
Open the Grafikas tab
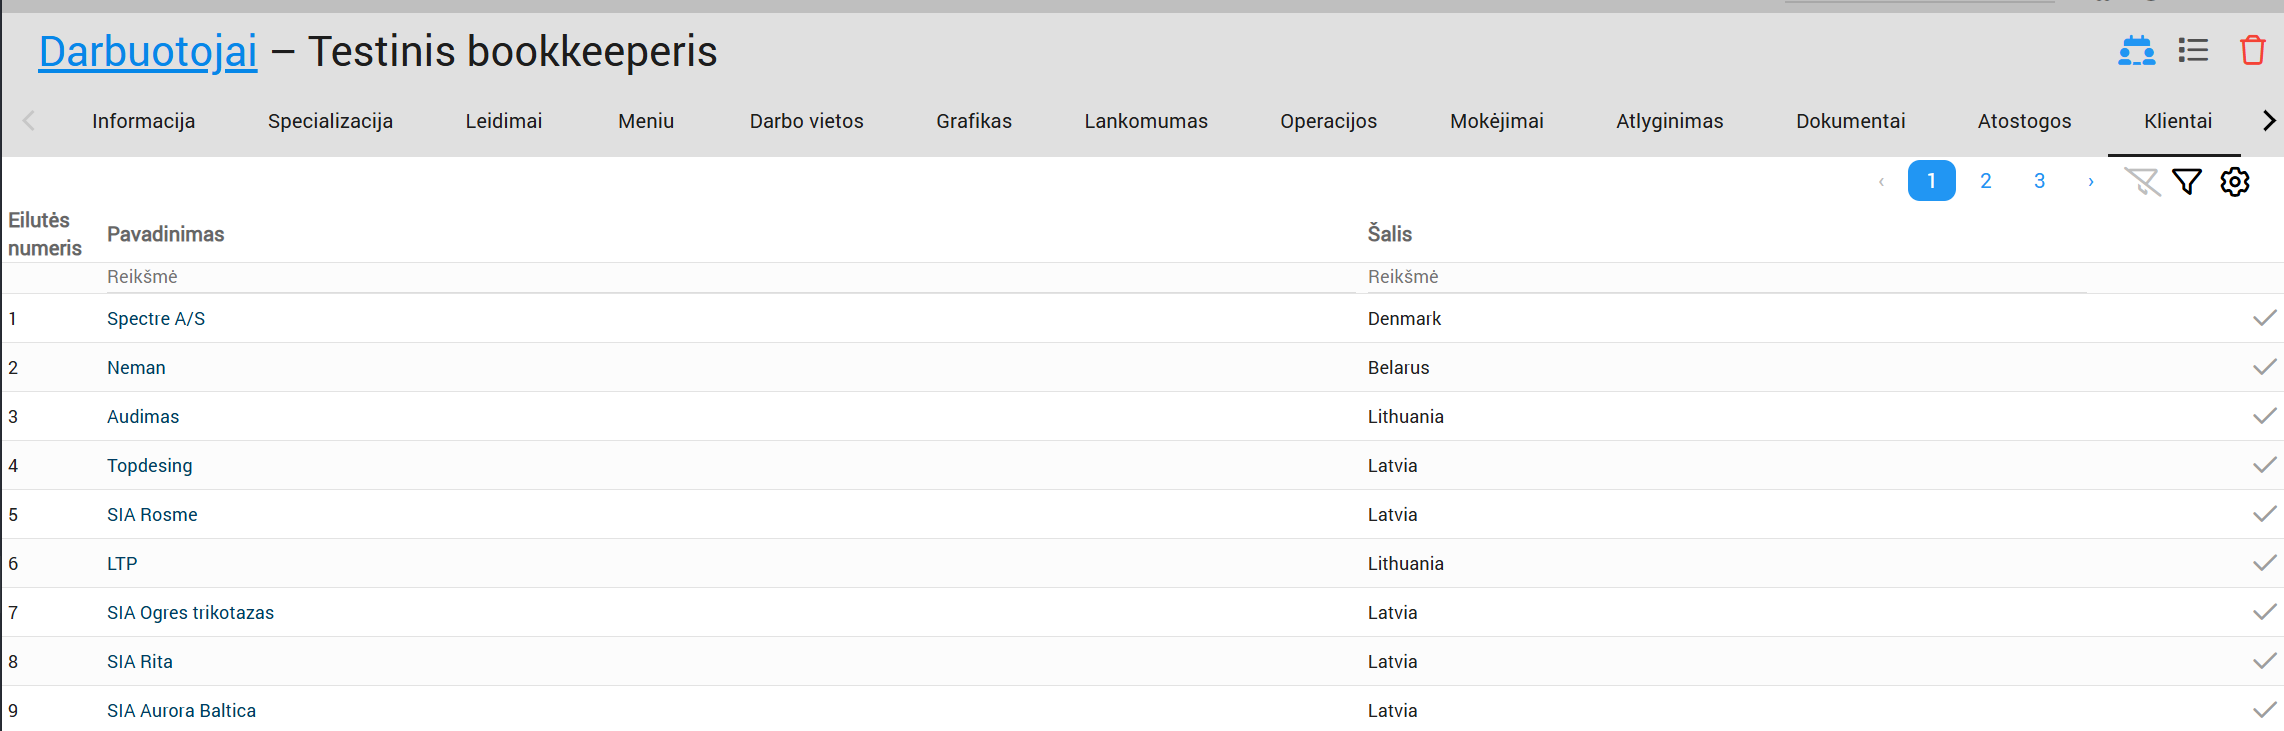[973, 121]
